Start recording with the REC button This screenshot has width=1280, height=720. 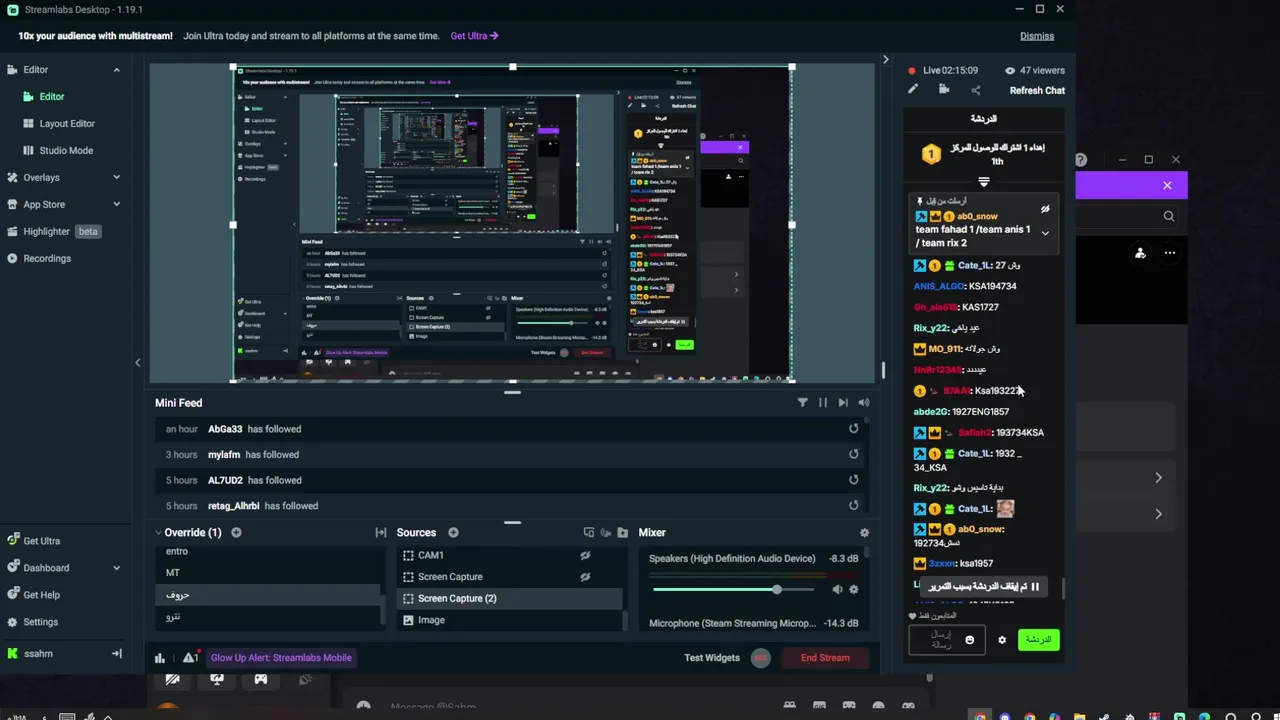(760, 658)
